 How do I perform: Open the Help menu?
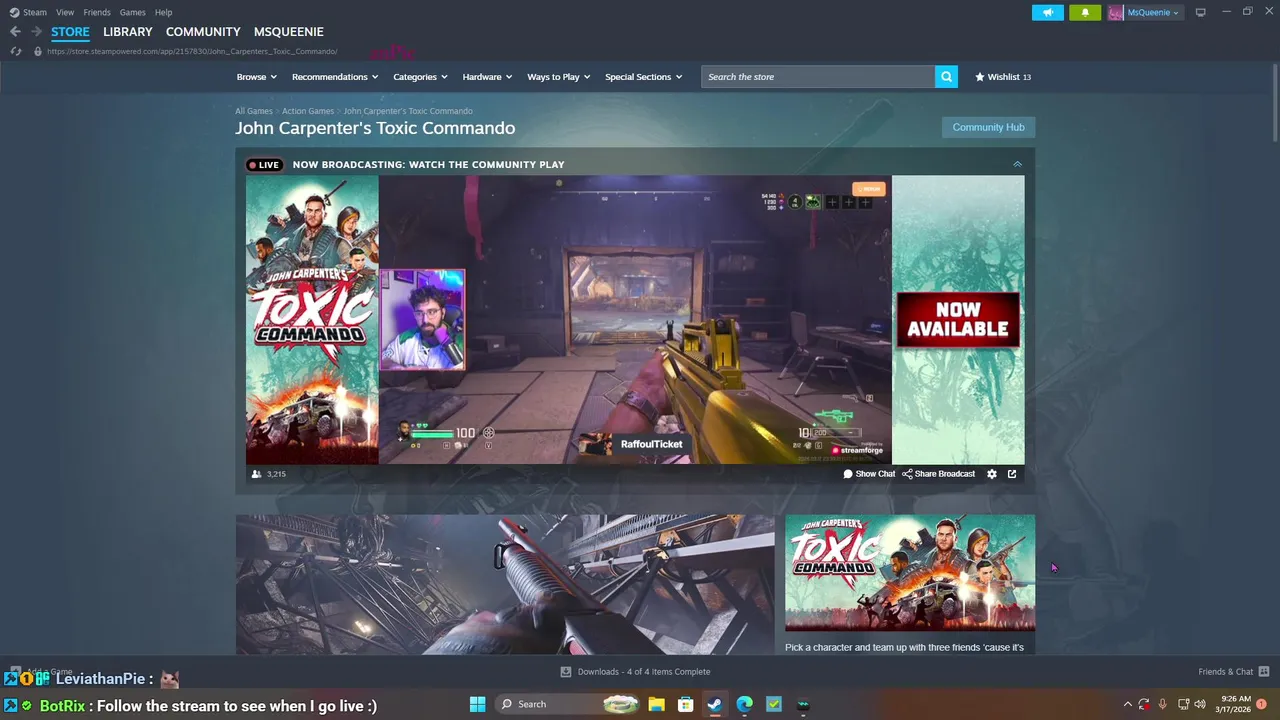[x=163, y=12]
